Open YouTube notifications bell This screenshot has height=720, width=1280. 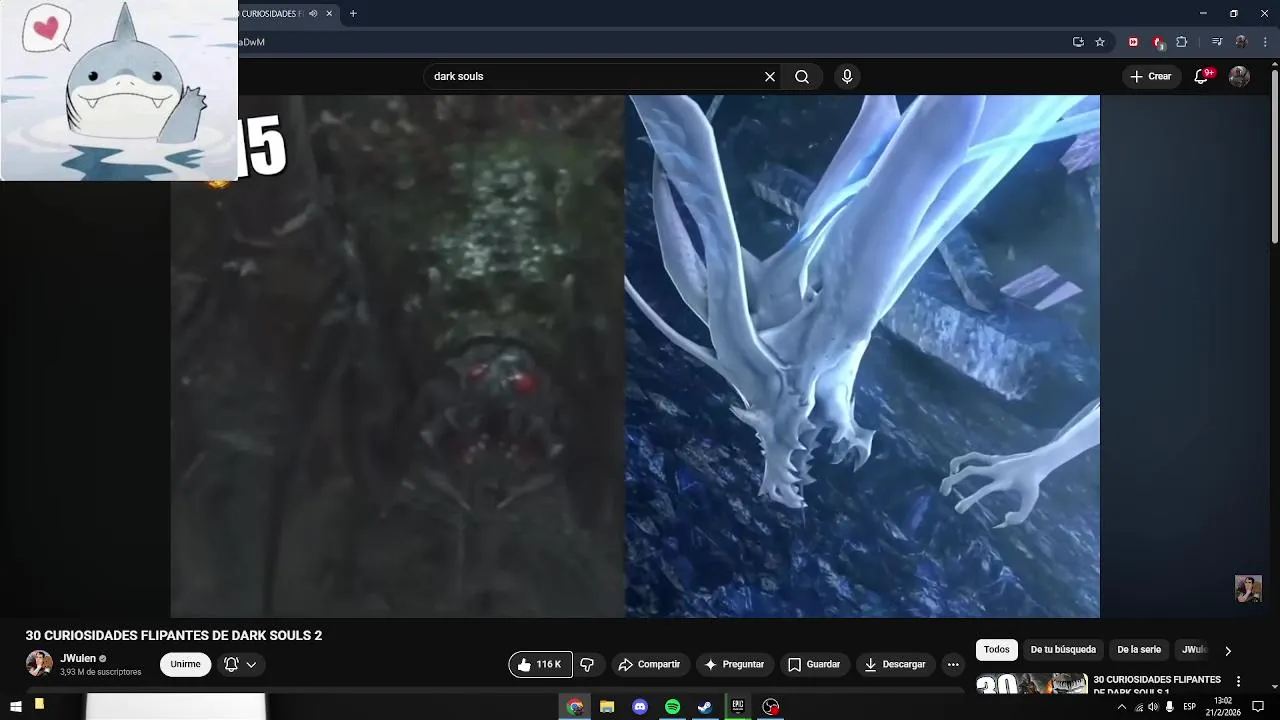point(1203,77)
